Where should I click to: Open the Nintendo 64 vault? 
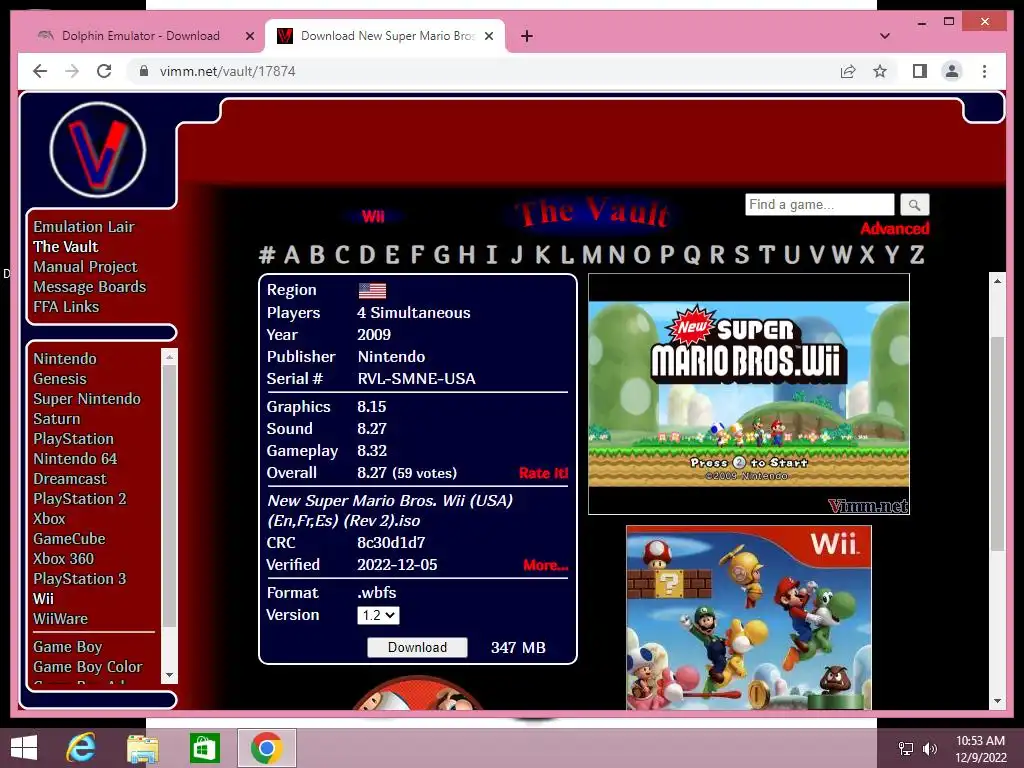pyautogui.click(x=75, y=459)
